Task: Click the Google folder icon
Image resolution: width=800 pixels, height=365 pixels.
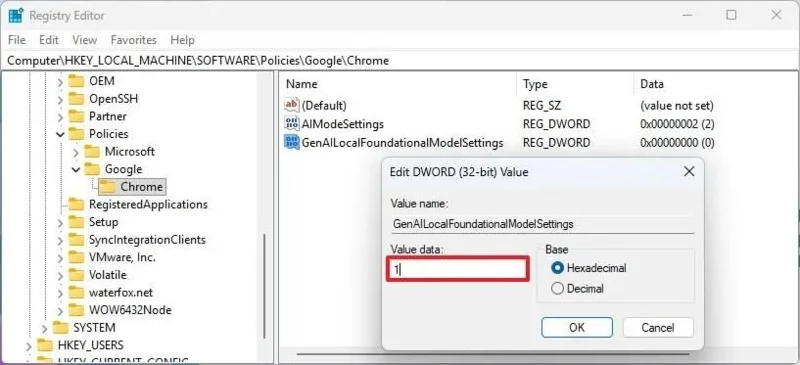Action: [x=92, y=169]
